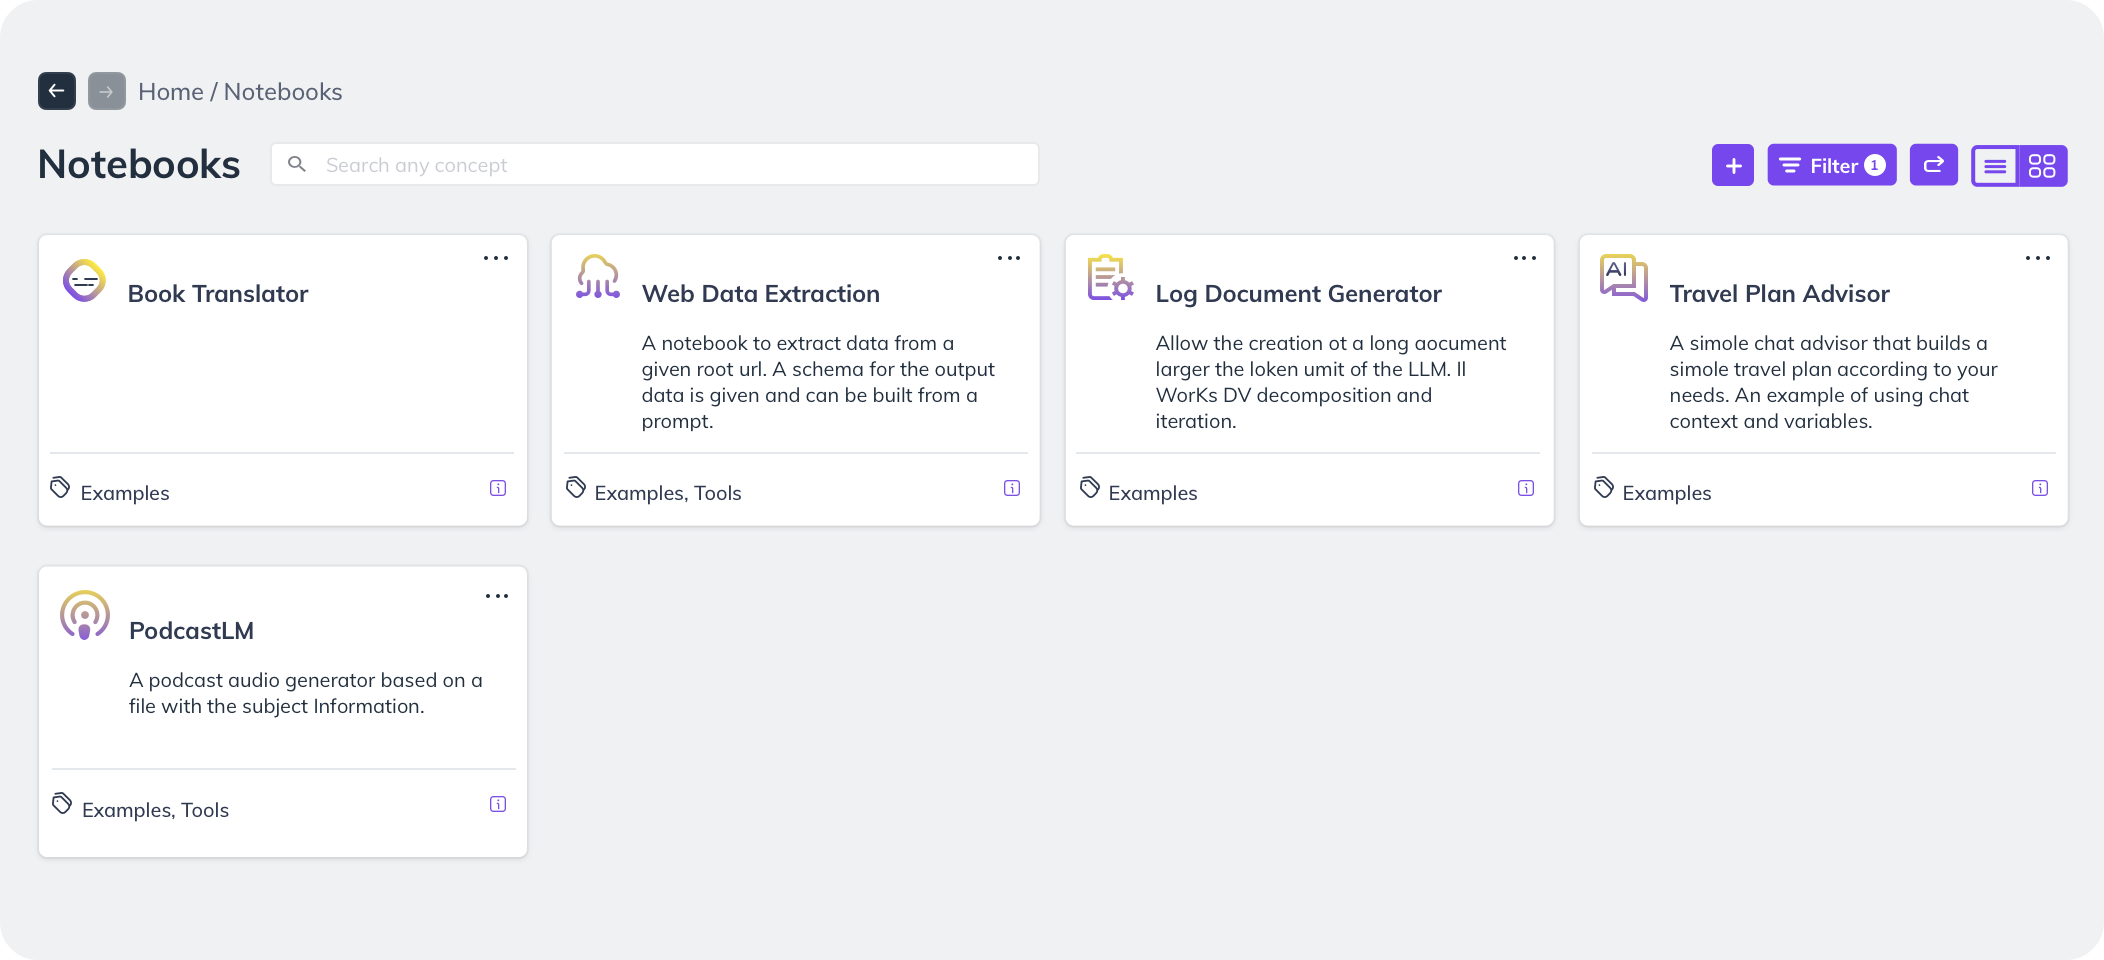The width and height of the screenshot is (2104, 960).
Task: Go to Home in the breadcrumb
Action: 171,92
